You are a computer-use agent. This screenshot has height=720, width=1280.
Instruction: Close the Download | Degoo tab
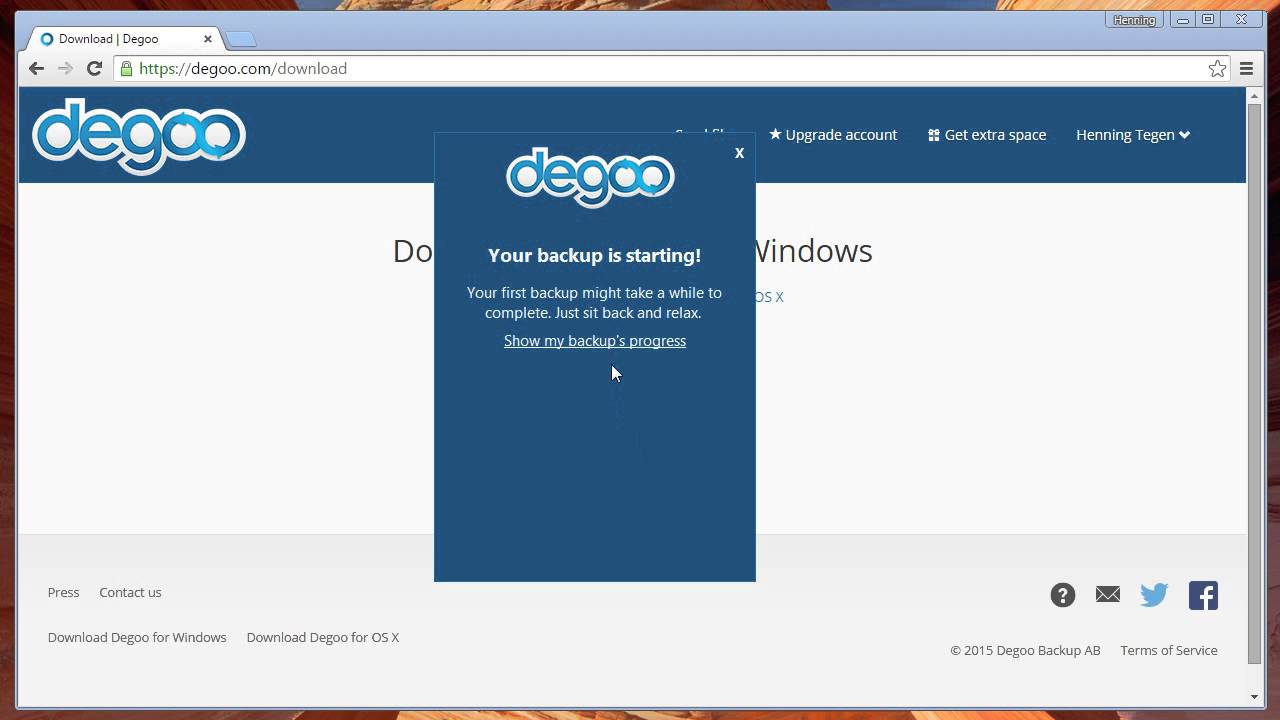click(208, 39)
